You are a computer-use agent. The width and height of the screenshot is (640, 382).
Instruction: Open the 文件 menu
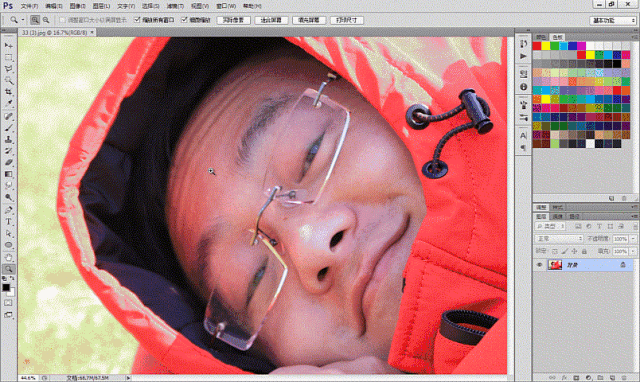(x=29, y=6)
